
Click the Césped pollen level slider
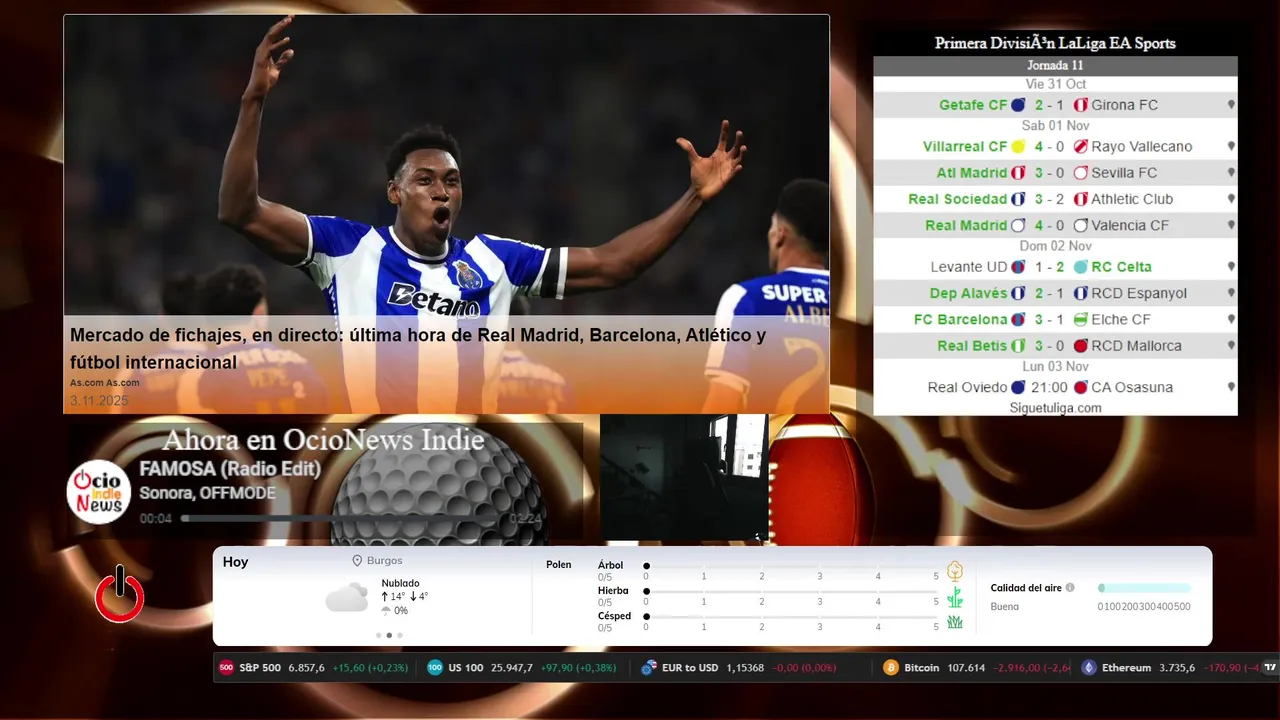(x=791, y=616)
